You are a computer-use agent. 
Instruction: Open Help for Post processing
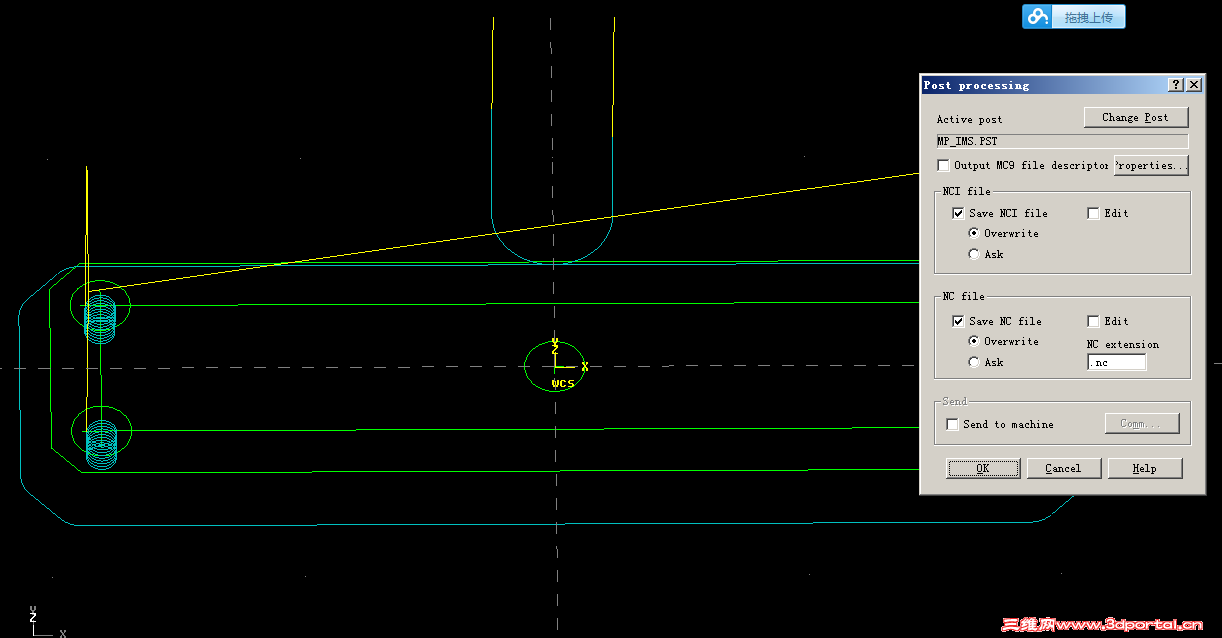[1144, 468]
